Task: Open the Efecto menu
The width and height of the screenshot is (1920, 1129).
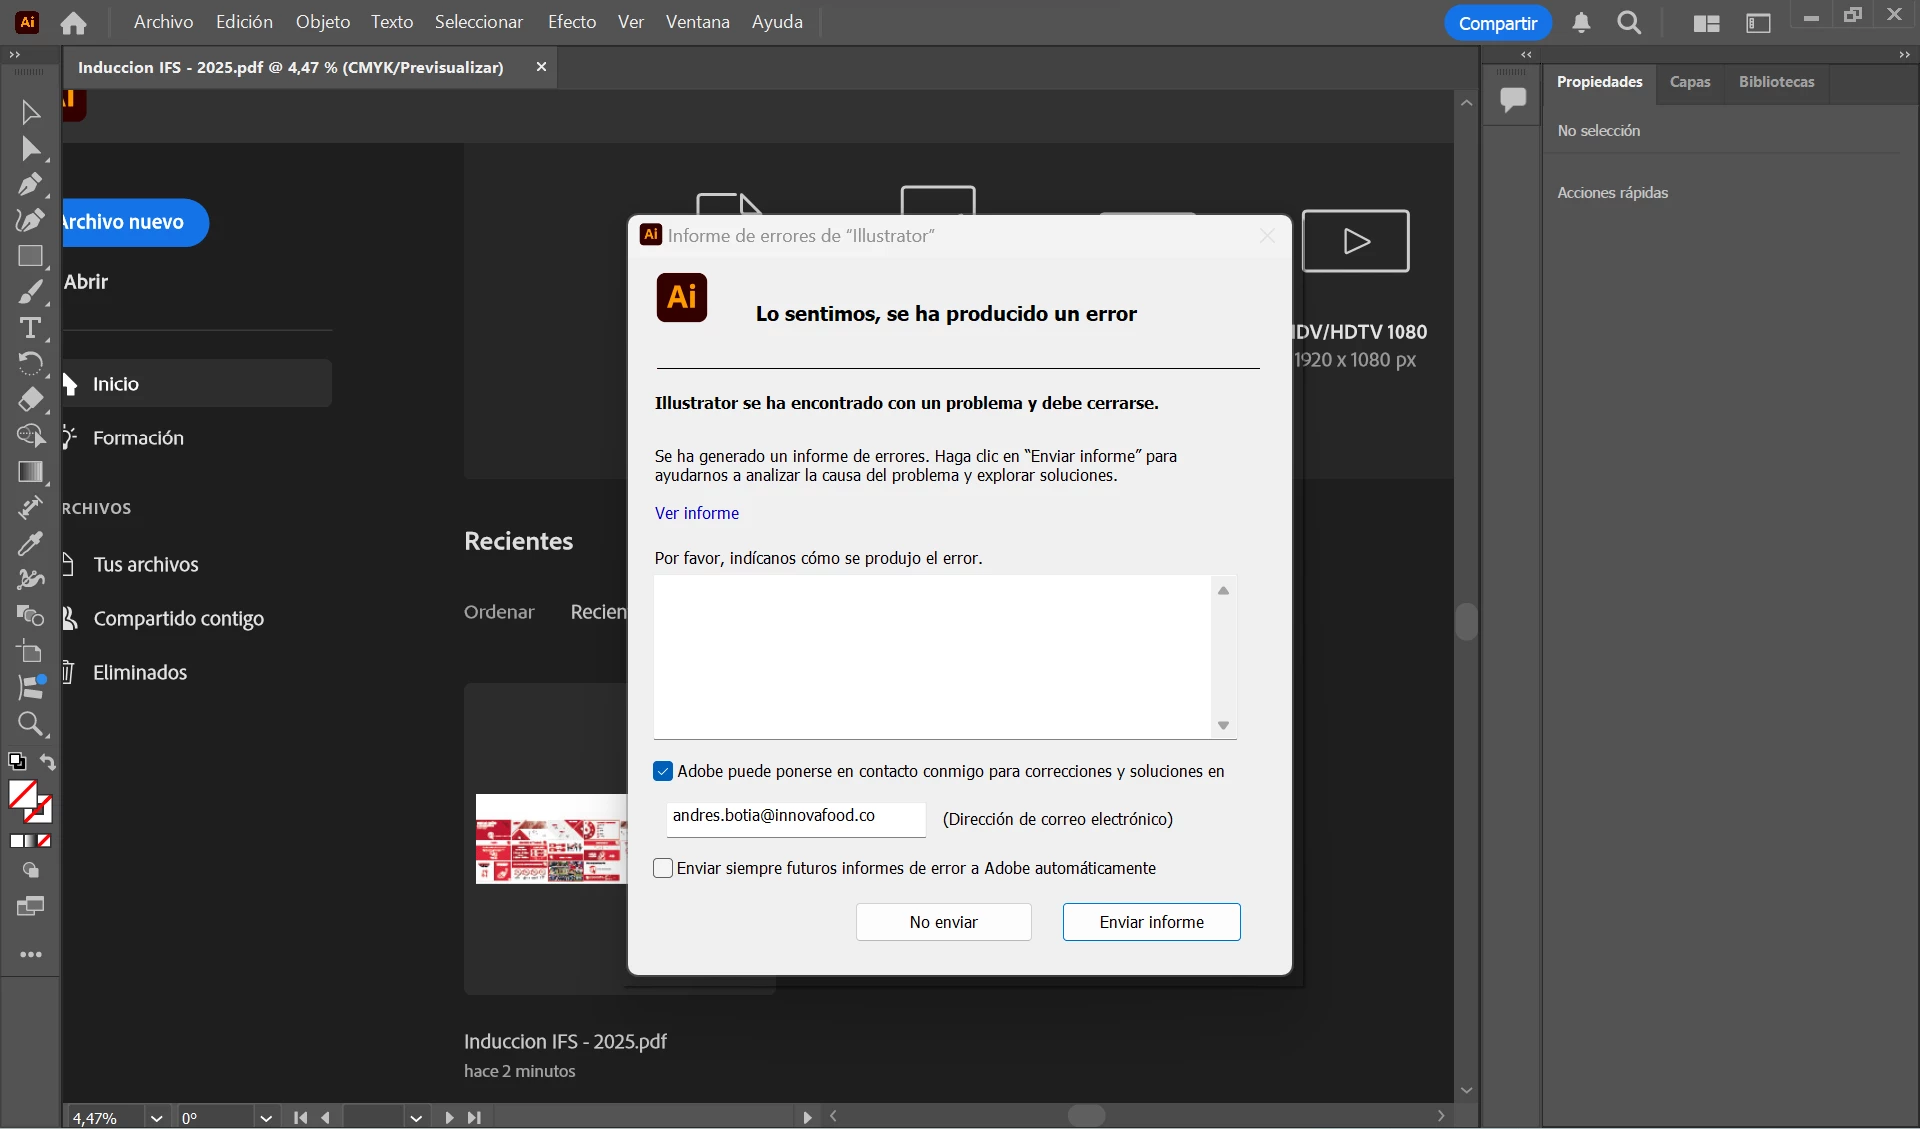Action: click(572, 22)
